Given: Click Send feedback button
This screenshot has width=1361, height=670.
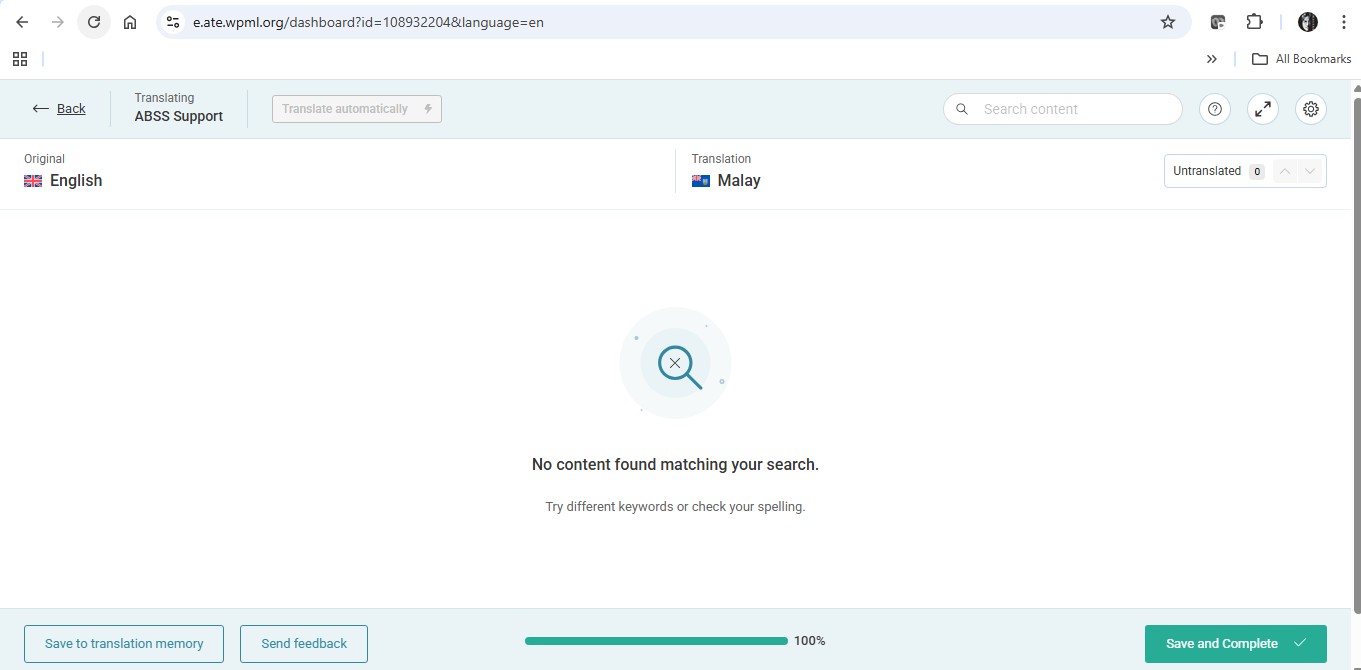Looking at the screenshot, I should [304, 644].
